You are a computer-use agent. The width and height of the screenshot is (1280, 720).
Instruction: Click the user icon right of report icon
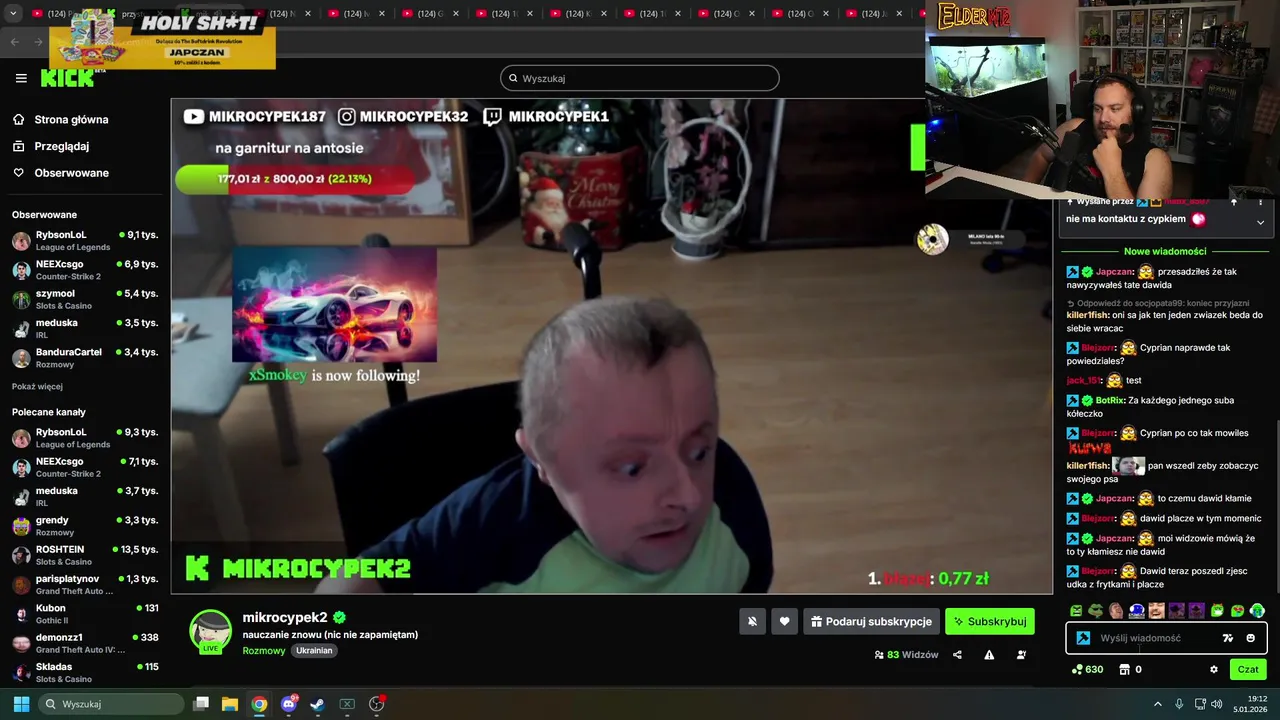[x=1021, y=655]
